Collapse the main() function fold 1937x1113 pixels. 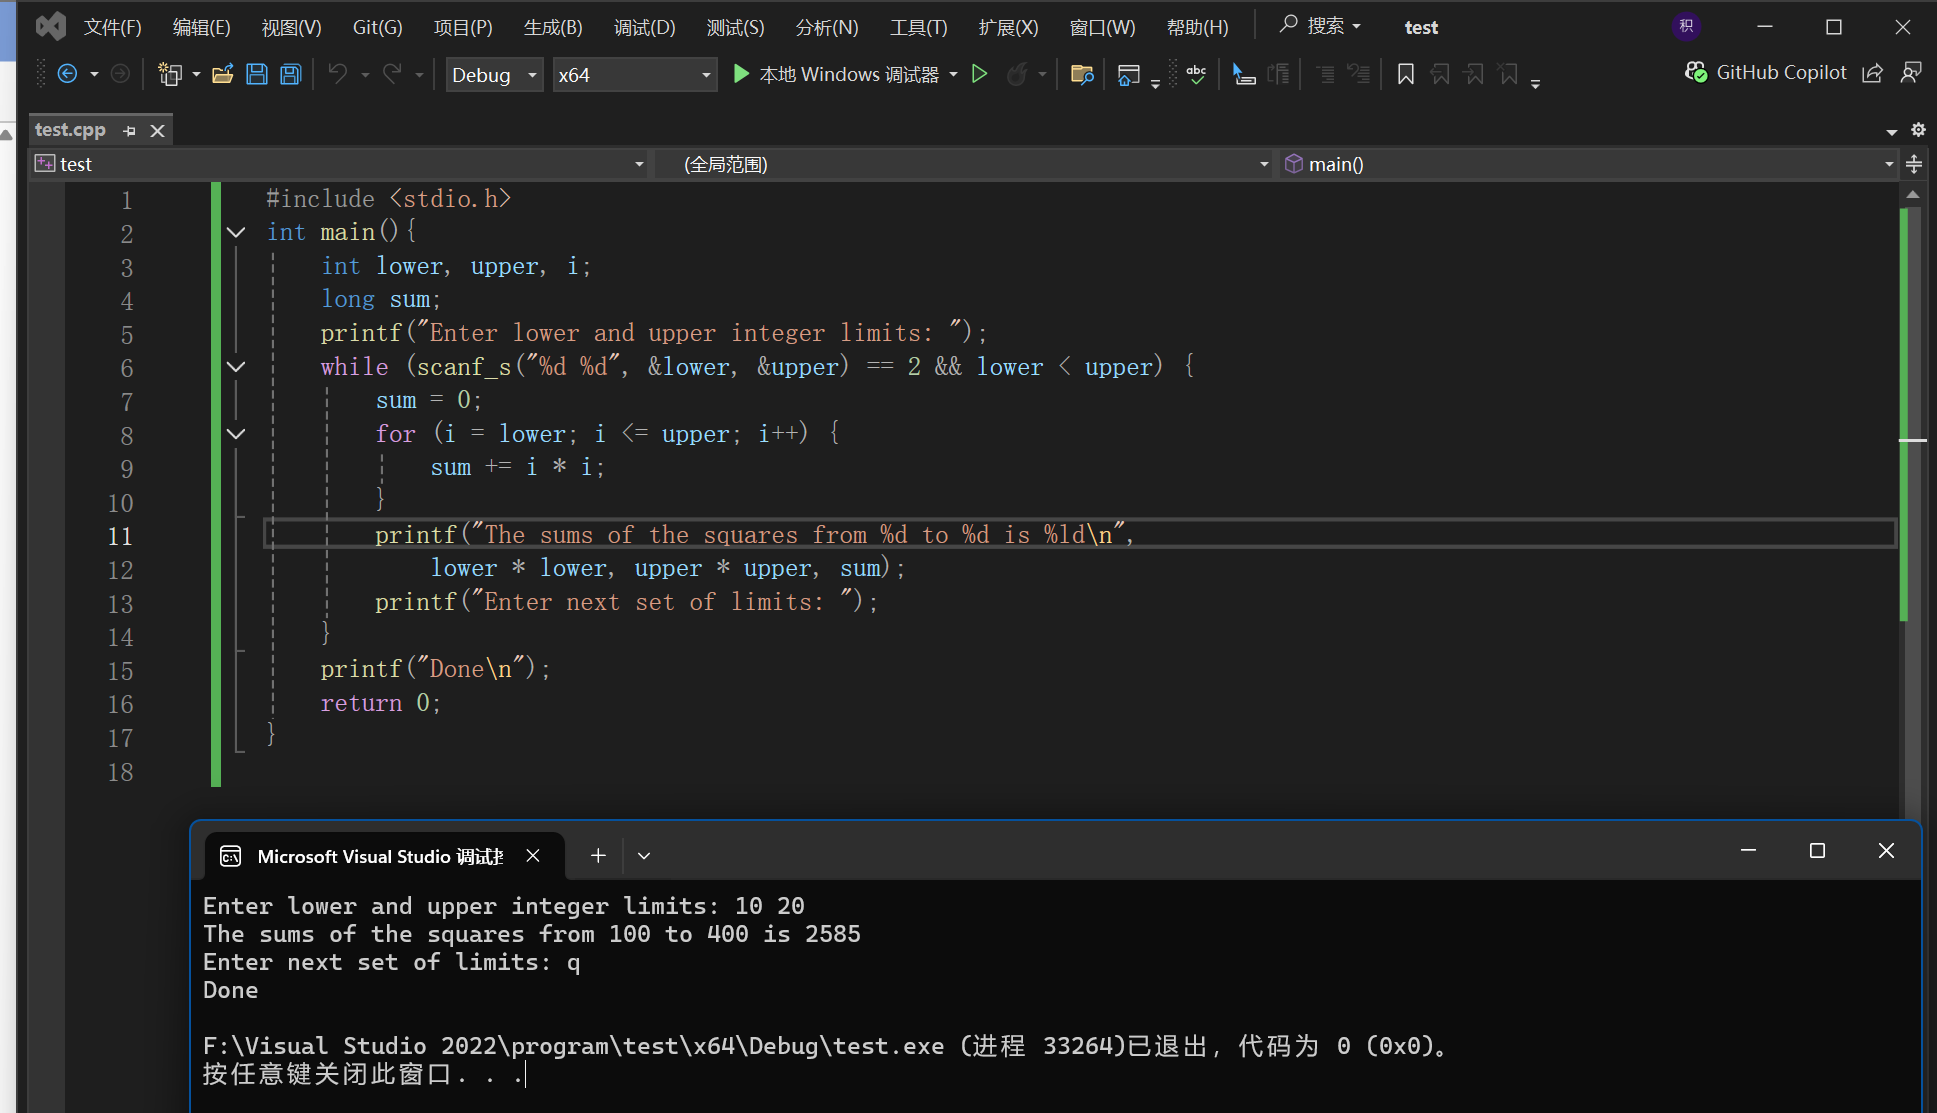click(236, 232)
